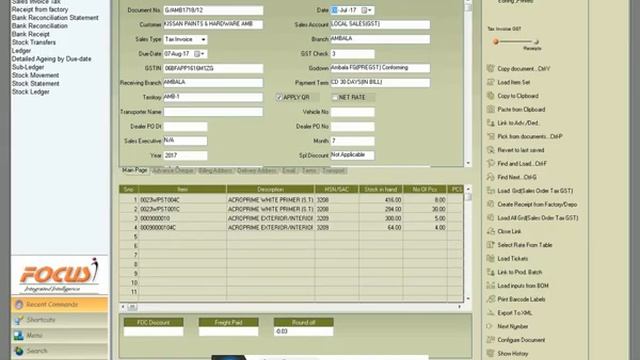Click the Copy to Clipboard icon
Screen dimensions: 640x360
pyautogui.click(x=491, y=96)
